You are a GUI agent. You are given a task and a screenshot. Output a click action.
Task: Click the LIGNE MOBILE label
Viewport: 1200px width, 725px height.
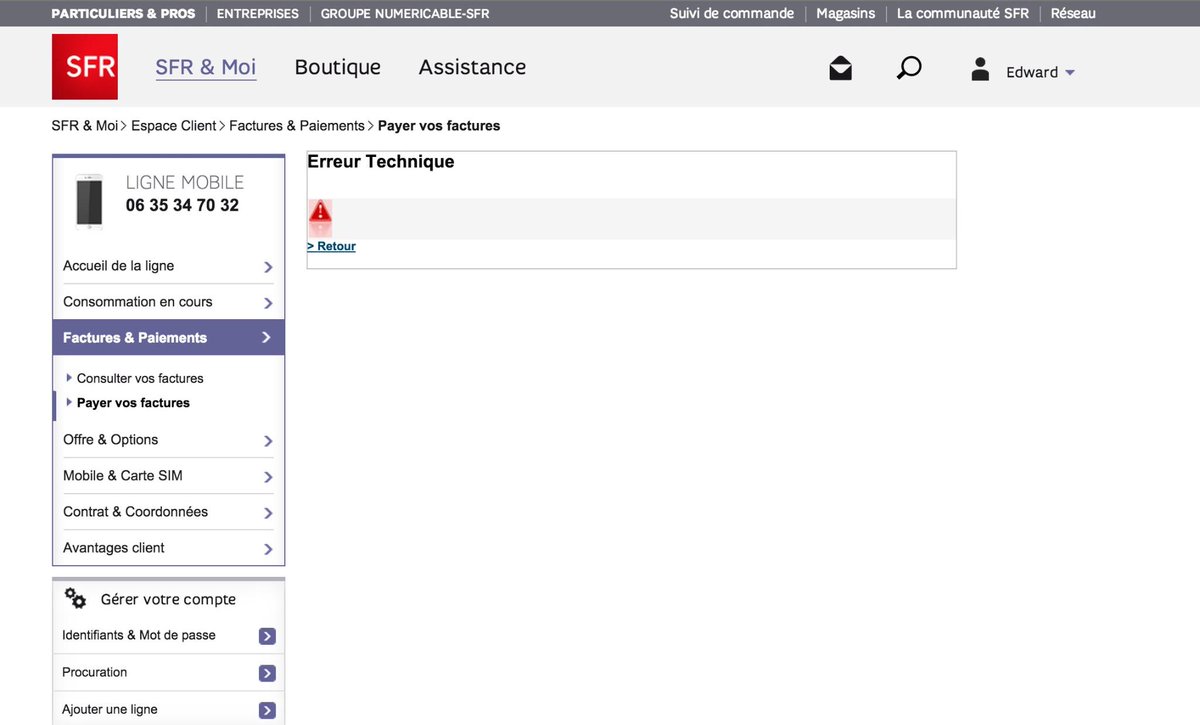click(185, 182)
